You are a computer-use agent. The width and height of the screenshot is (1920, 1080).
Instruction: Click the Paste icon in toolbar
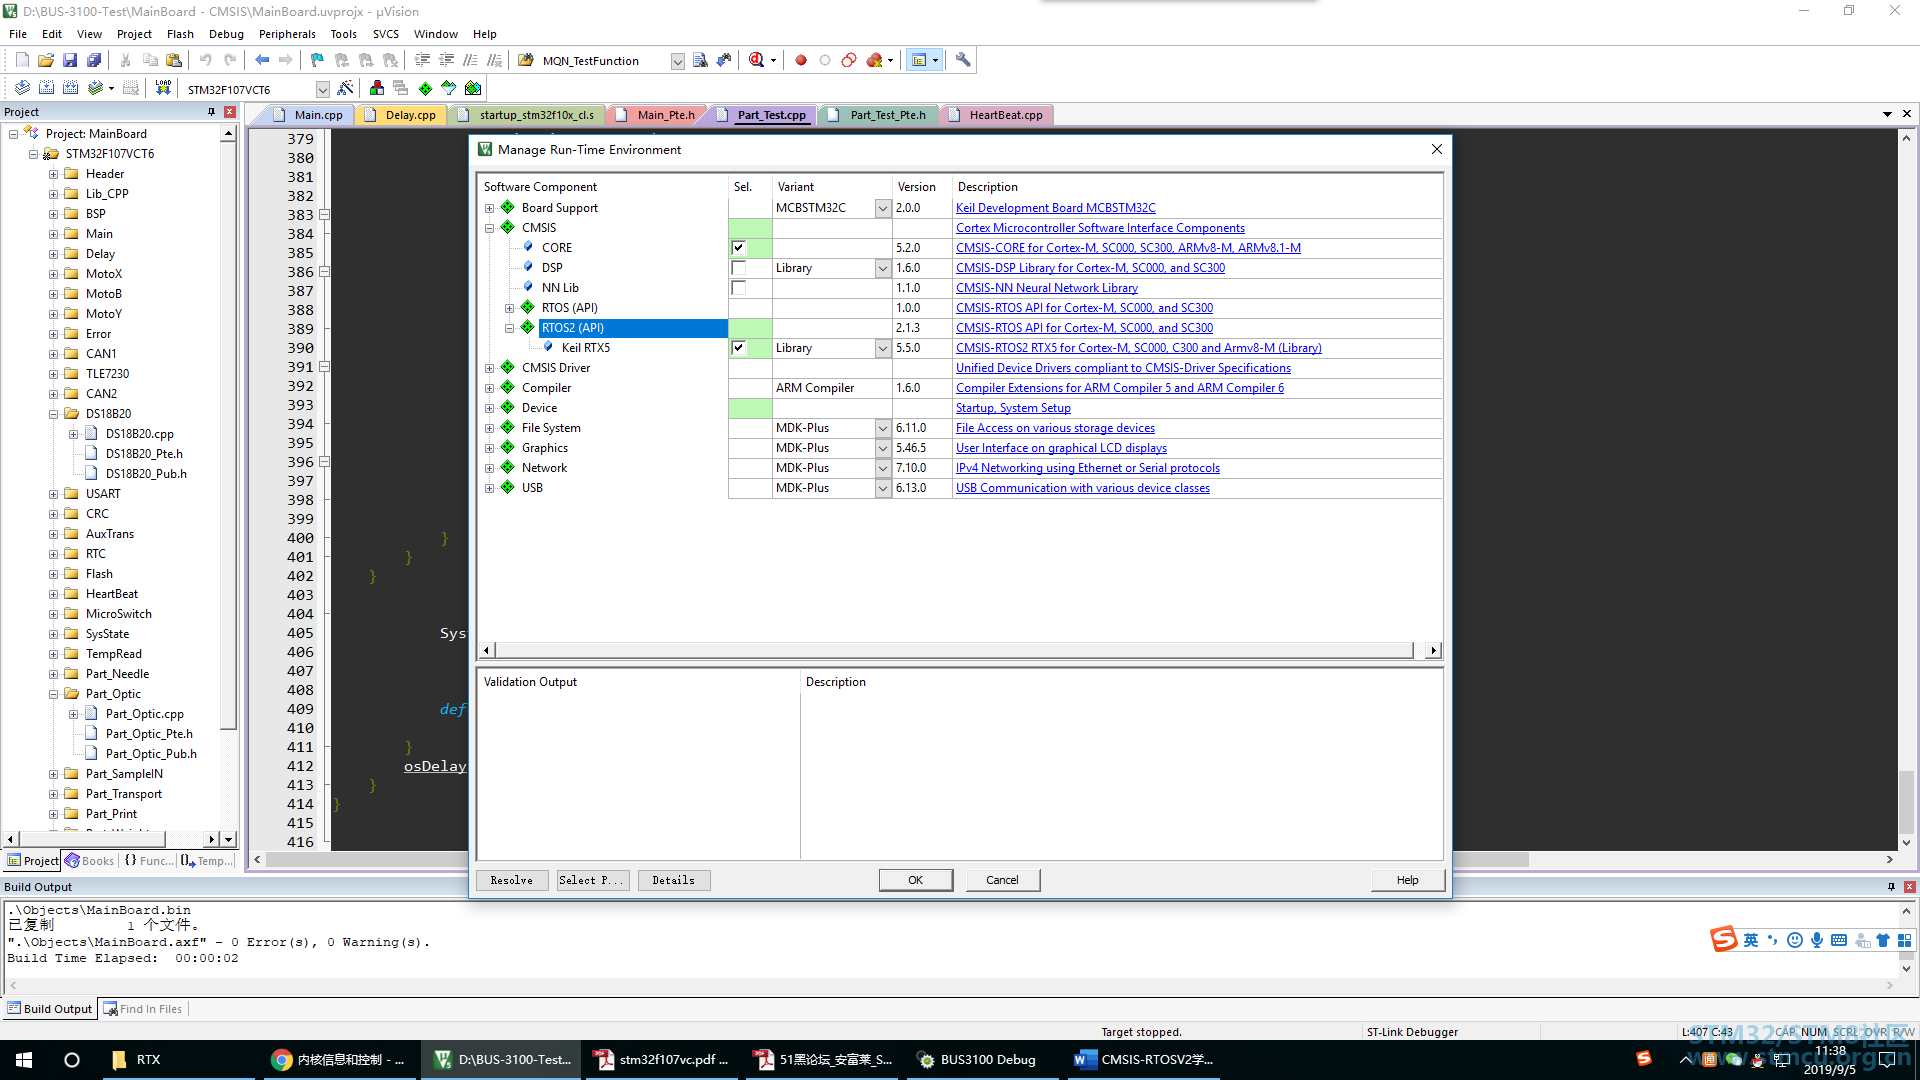pyautogui.click(x=174, y=60)
